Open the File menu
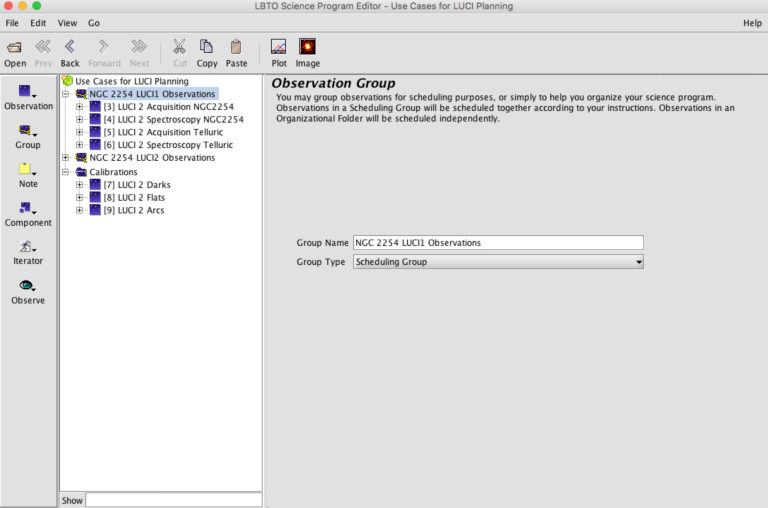The width and height of the screenshot is (768, 508). coord(12,23)
